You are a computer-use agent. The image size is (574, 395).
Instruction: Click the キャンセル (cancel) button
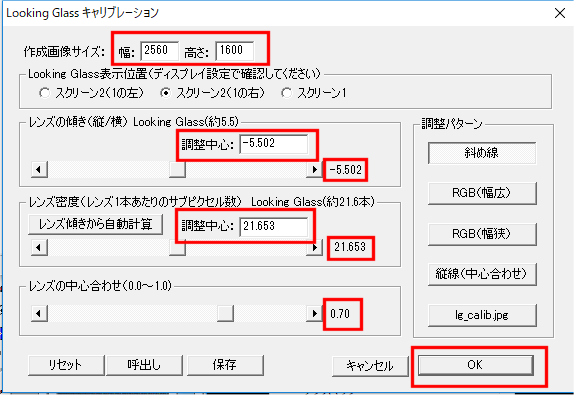tap(370, 366)
